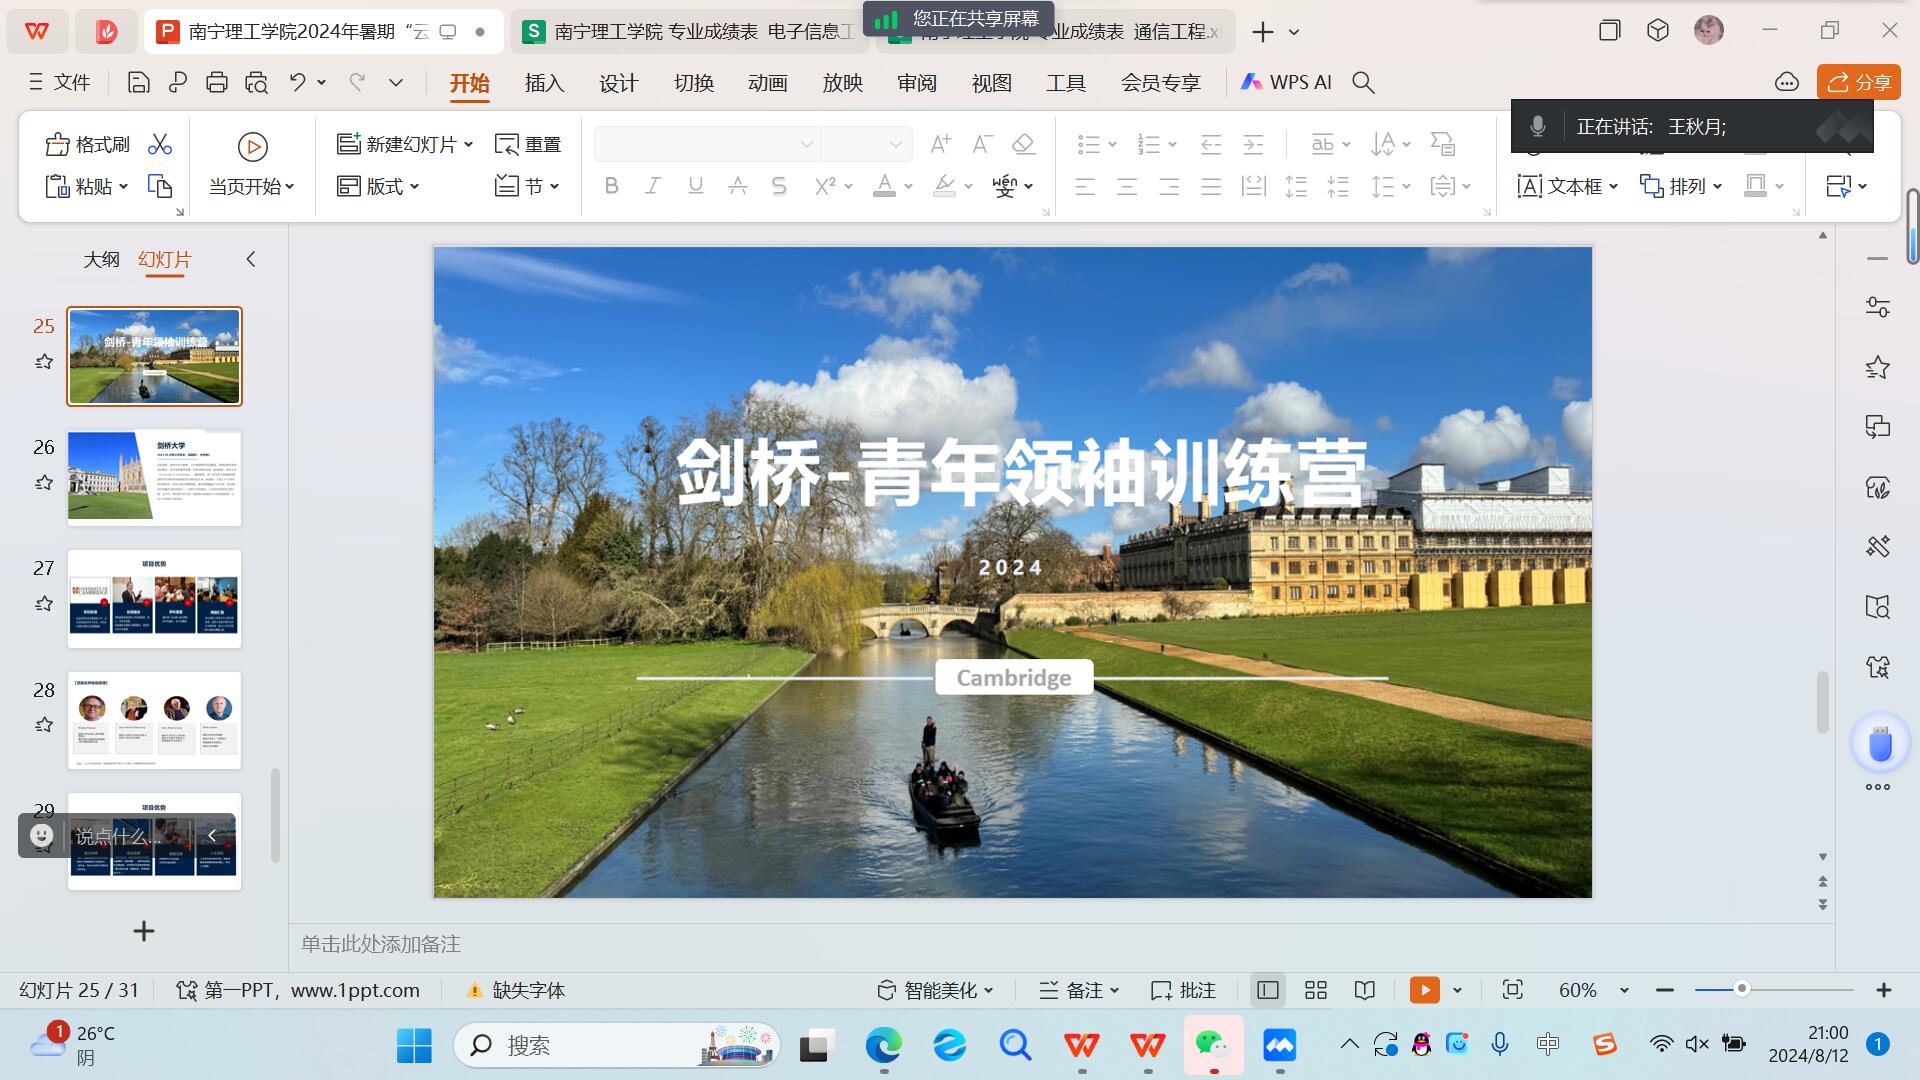The image size is (1920, 1080).
Task: Click the Reset (重置) button
Action: click(x=528, y=145)
